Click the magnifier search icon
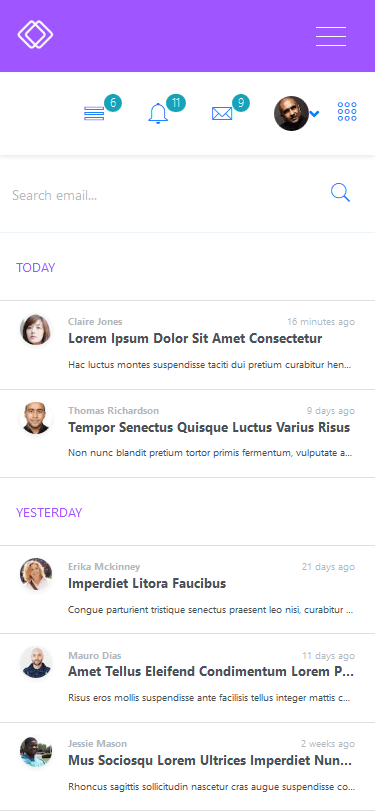The width and height of the screenshot is (375, 812). coord(340,193)
